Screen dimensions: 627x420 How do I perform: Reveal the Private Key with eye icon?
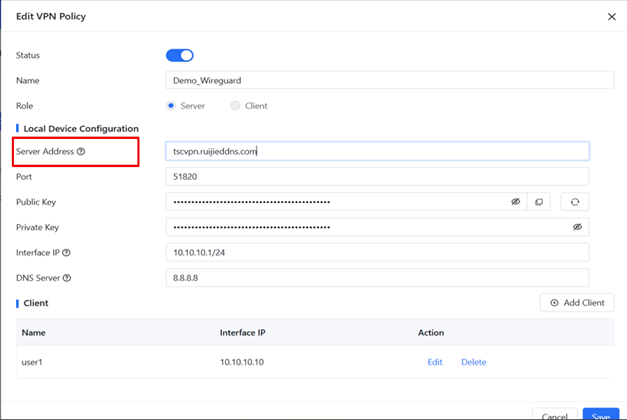(x=577, y=227)
